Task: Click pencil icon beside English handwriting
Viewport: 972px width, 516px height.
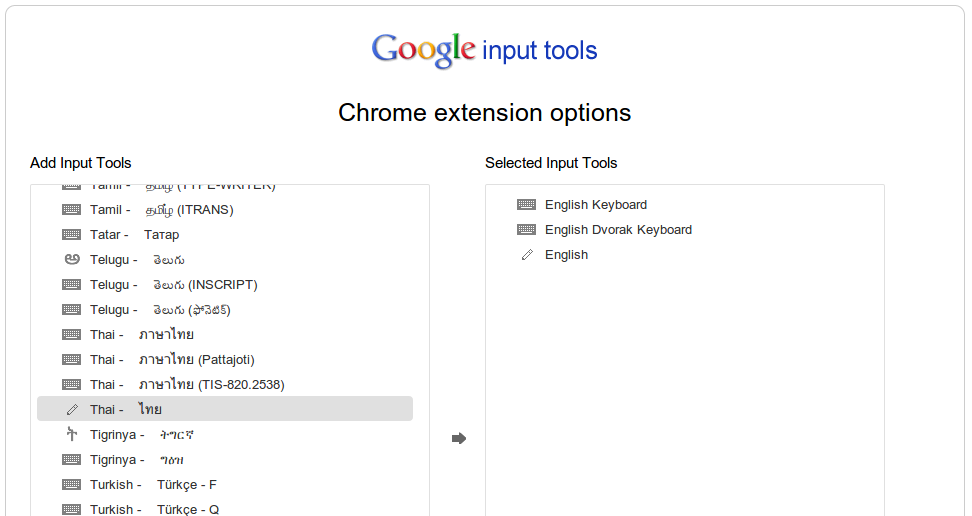Action: pos(527,255)
